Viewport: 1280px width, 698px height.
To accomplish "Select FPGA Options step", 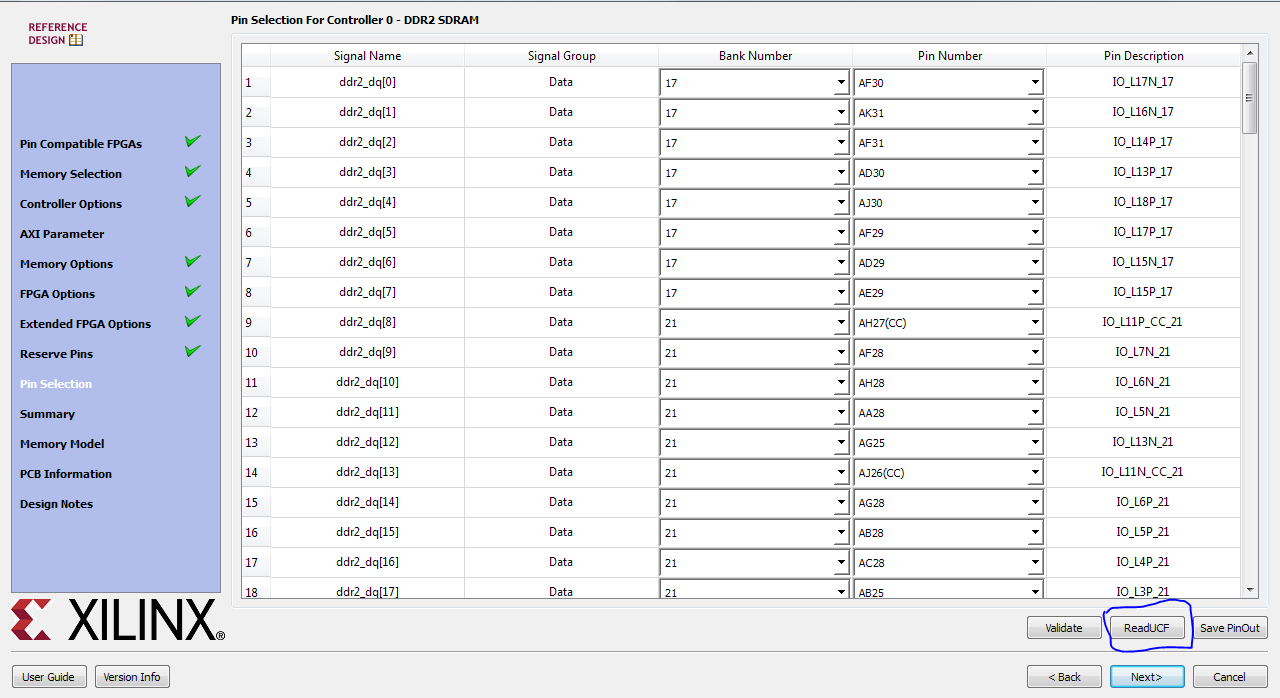I will point(57,294).
